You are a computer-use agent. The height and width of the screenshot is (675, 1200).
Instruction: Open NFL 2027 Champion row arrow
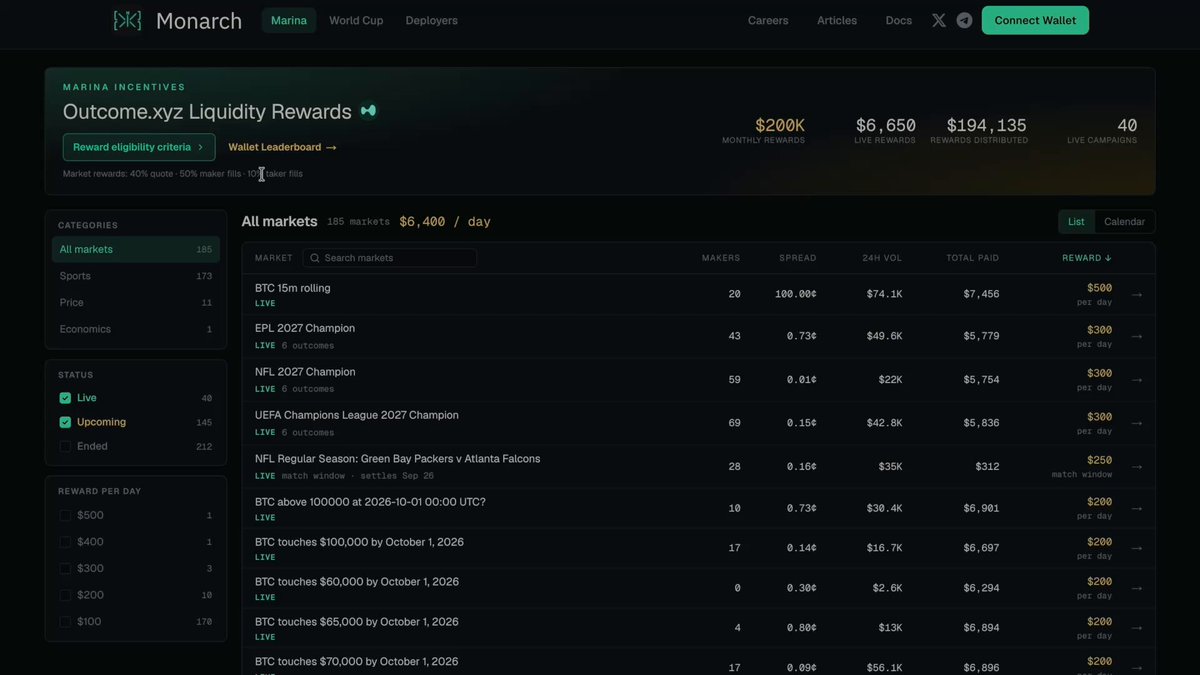(1136, 380)
